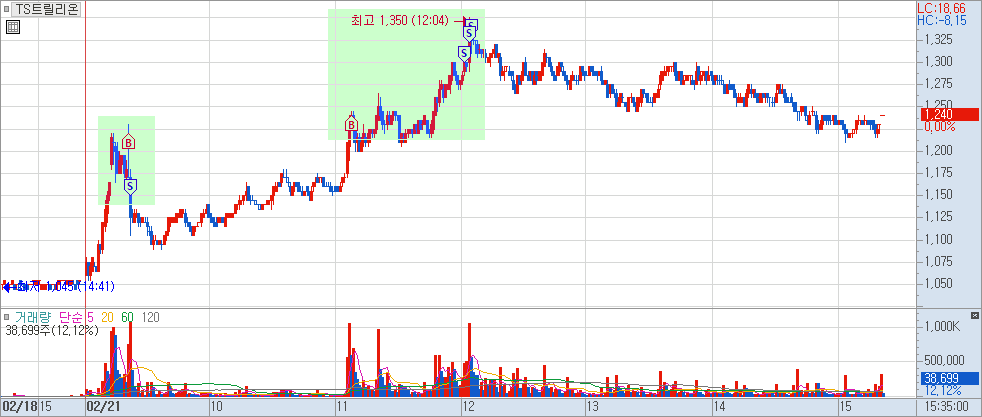Click the 500,000 volume axis label
Viewport: 982px width, 417px height.
943,360
